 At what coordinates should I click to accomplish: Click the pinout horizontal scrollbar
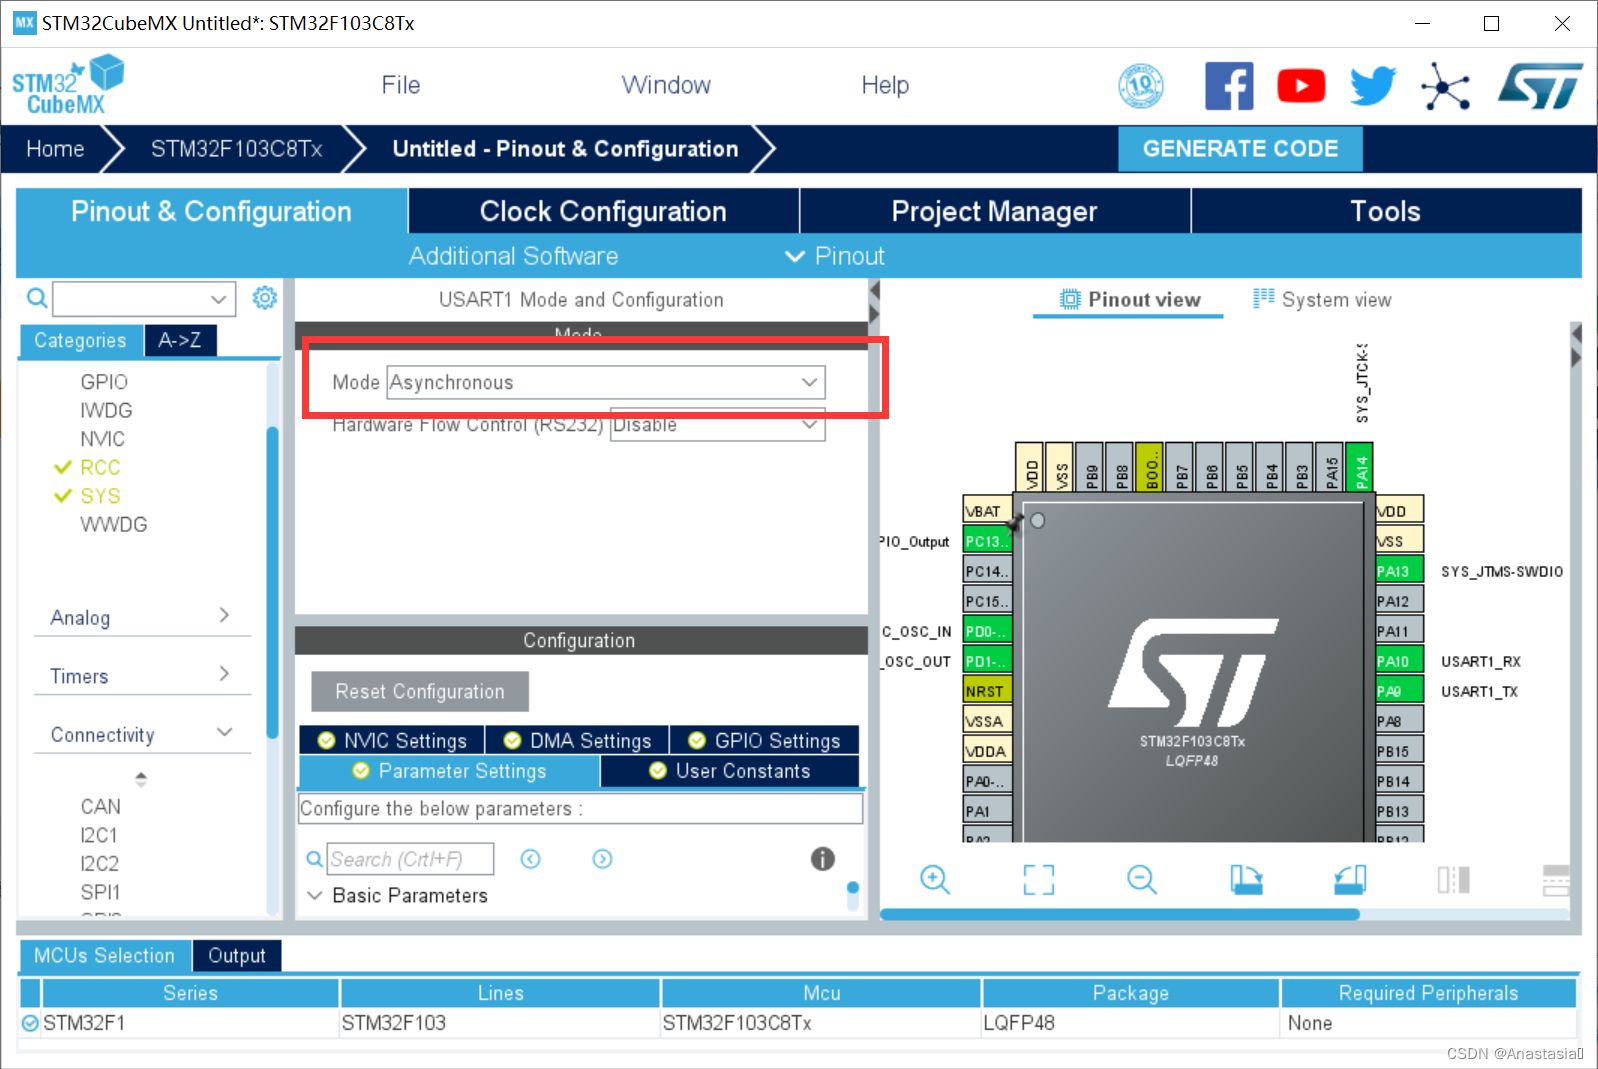(1120, 914)
